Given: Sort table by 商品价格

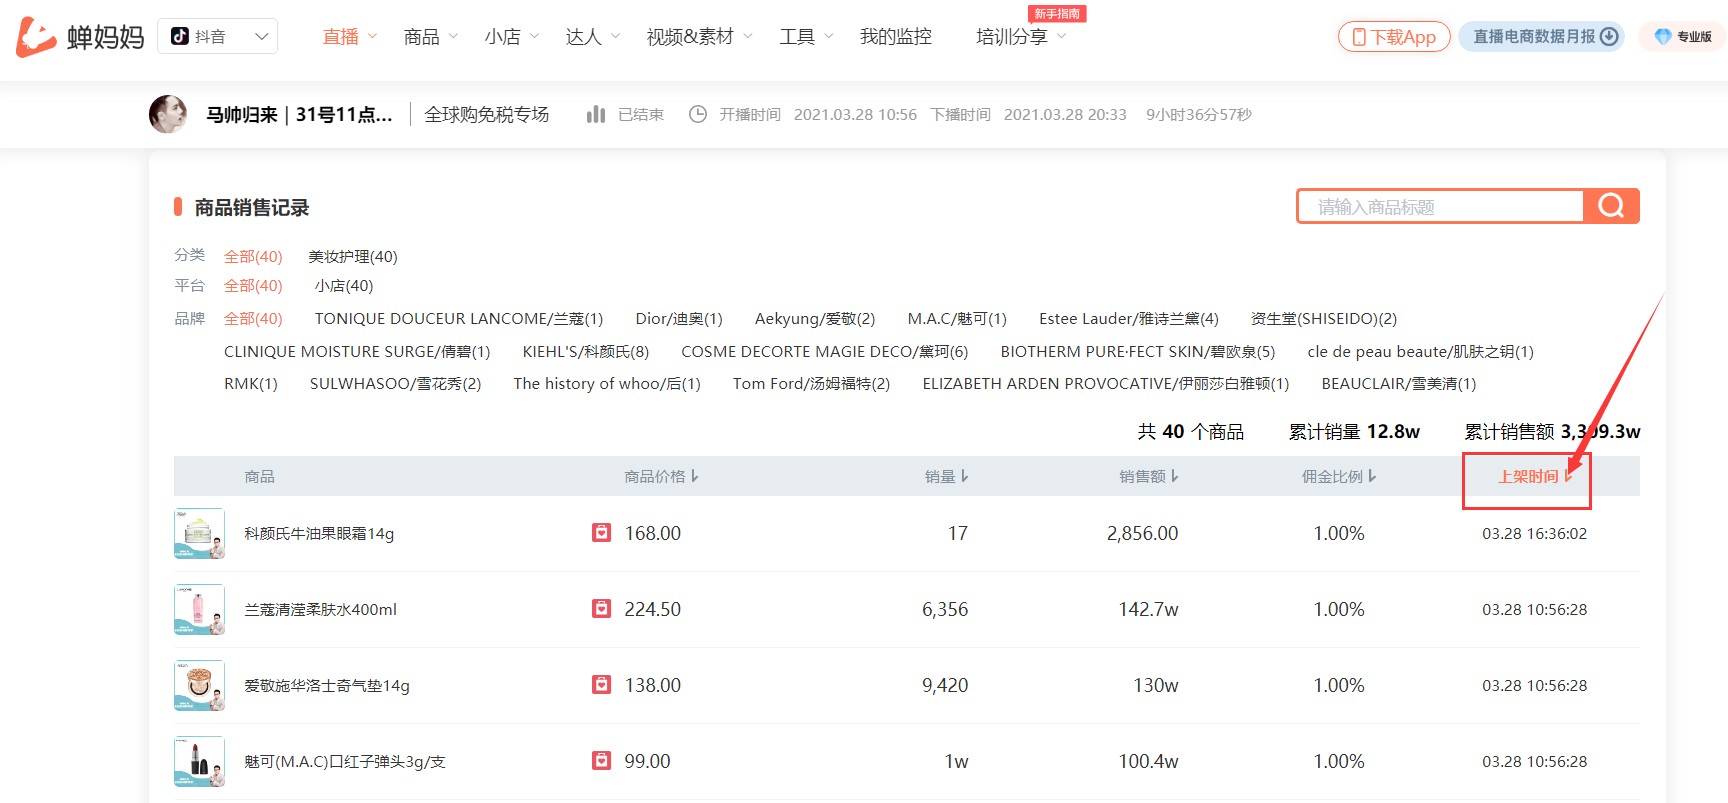Looking at the screenshot, I should pyautogui.click(x=661, y=477).
